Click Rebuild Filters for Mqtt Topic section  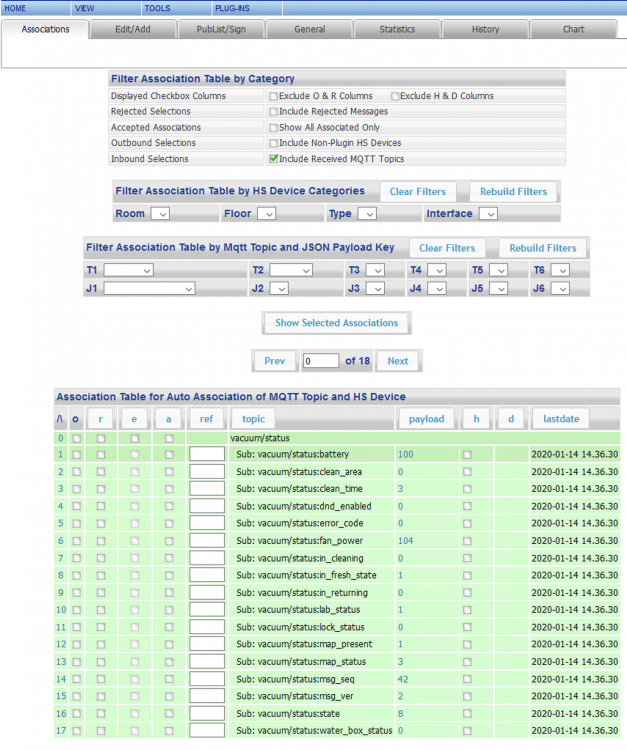click(542, 248)
